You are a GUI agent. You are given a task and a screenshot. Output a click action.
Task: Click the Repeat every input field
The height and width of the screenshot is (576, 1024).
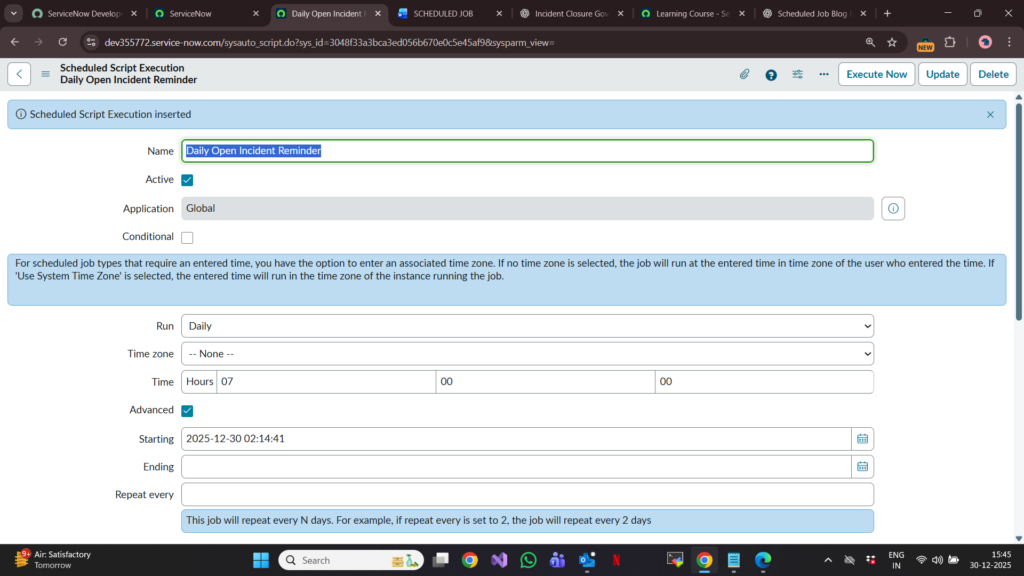pyautogui.click(x=527, y=495)
